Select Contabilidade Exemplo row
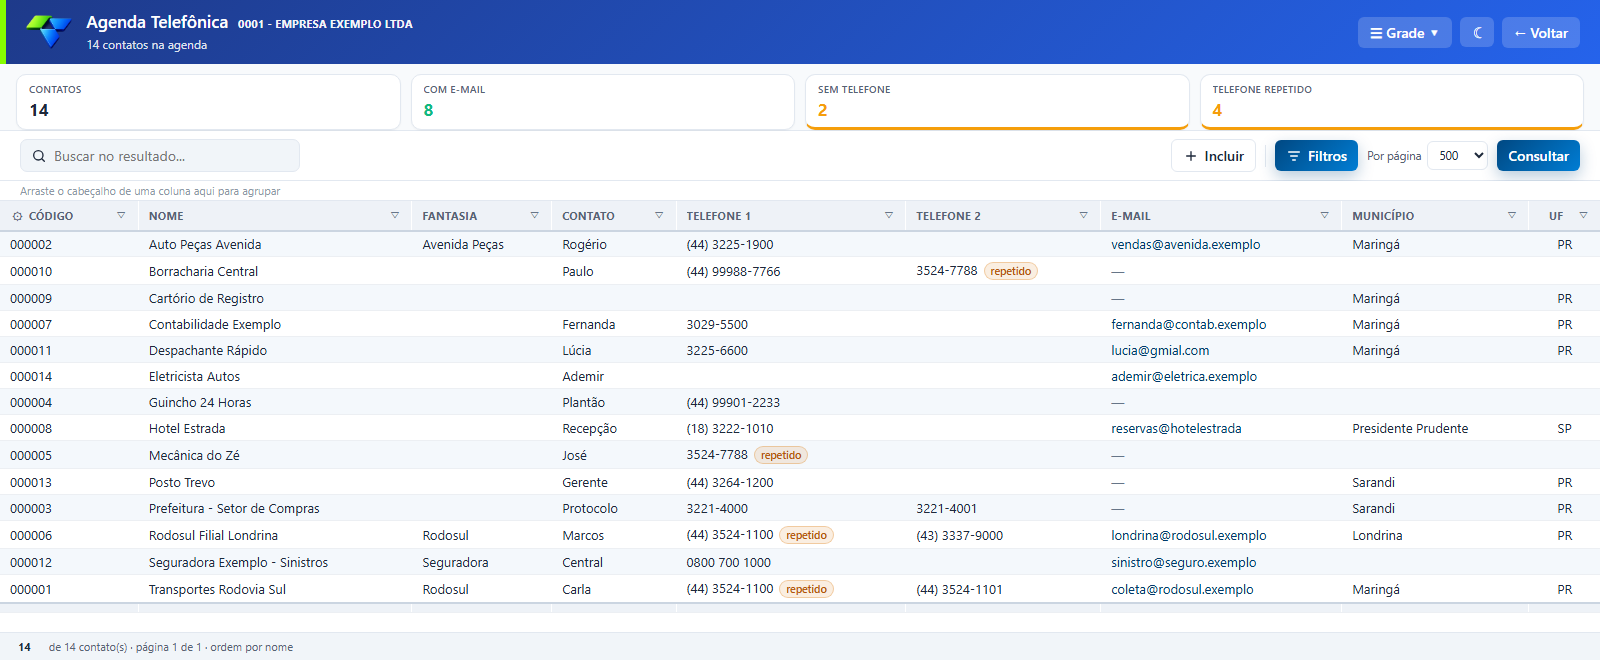Viewport: 1600px width, 660px height. tap(800, 324)
